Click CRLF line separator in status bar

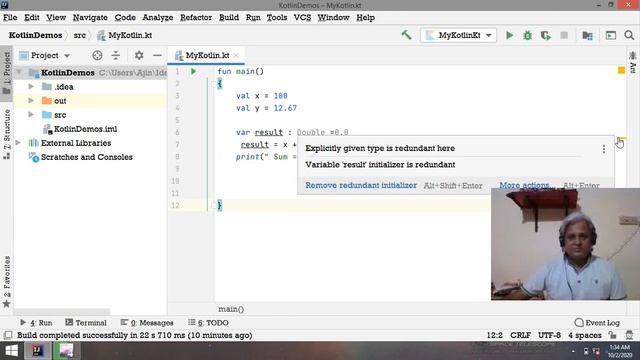(520, 335)
